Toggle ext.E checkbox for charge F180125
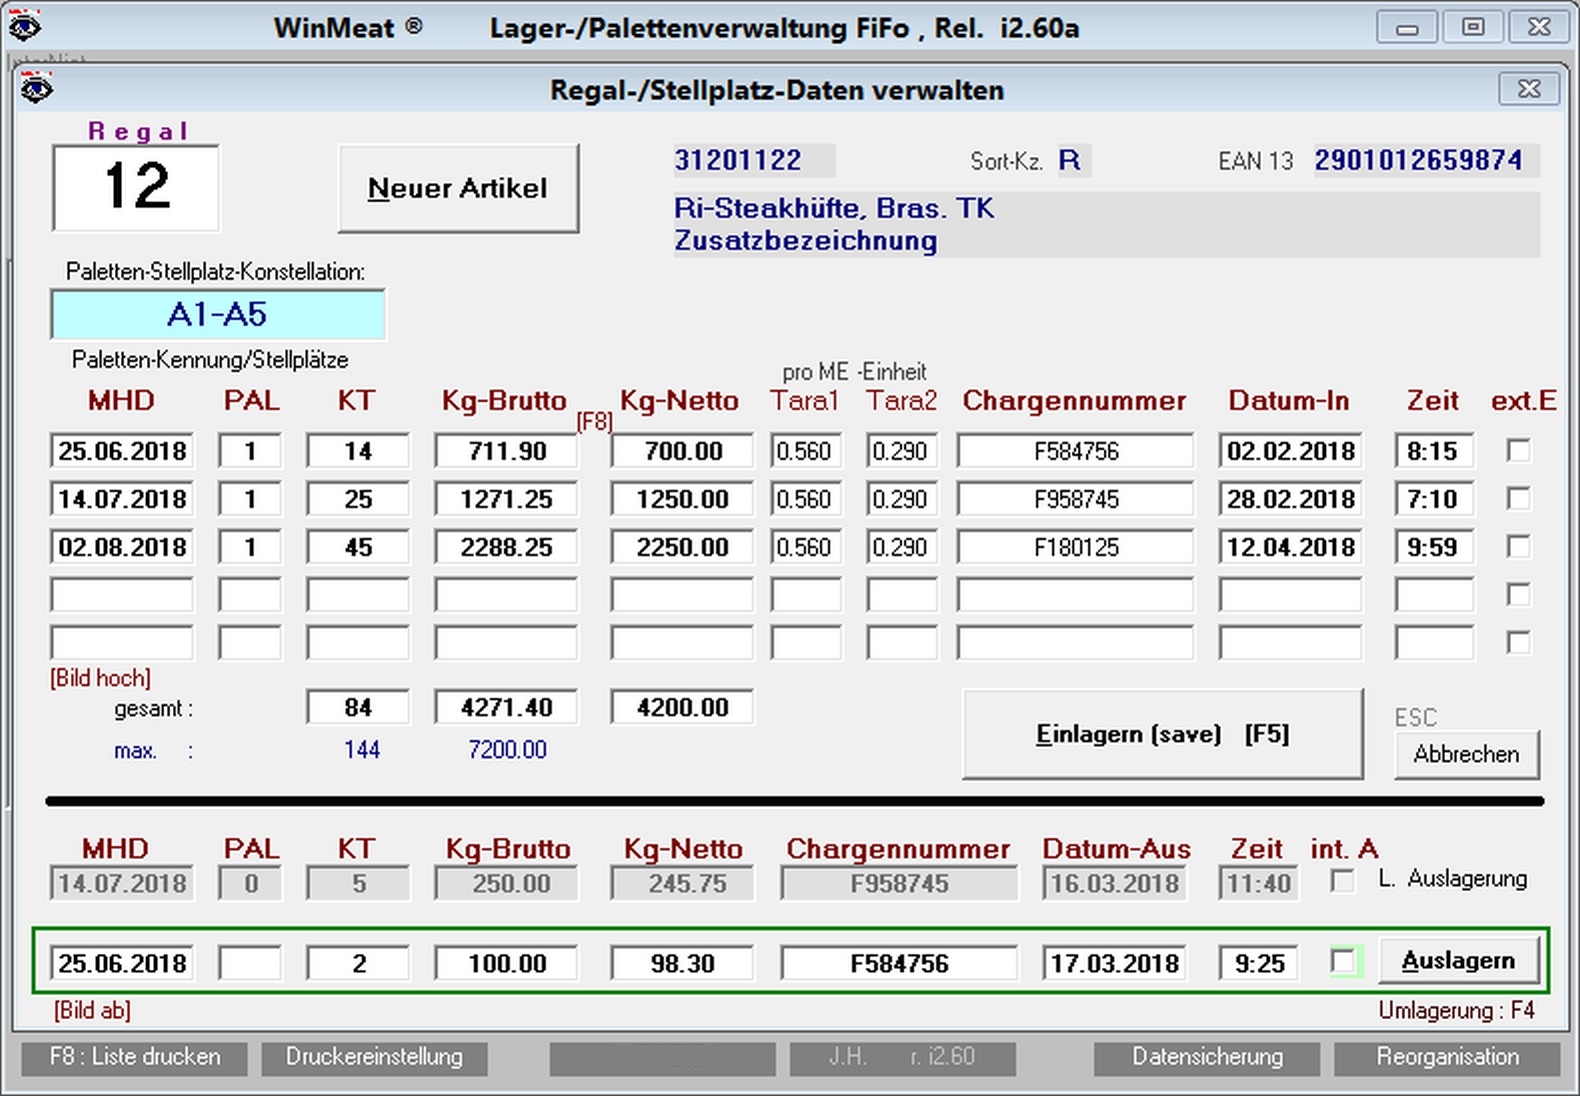 [x=1518, y=547]
